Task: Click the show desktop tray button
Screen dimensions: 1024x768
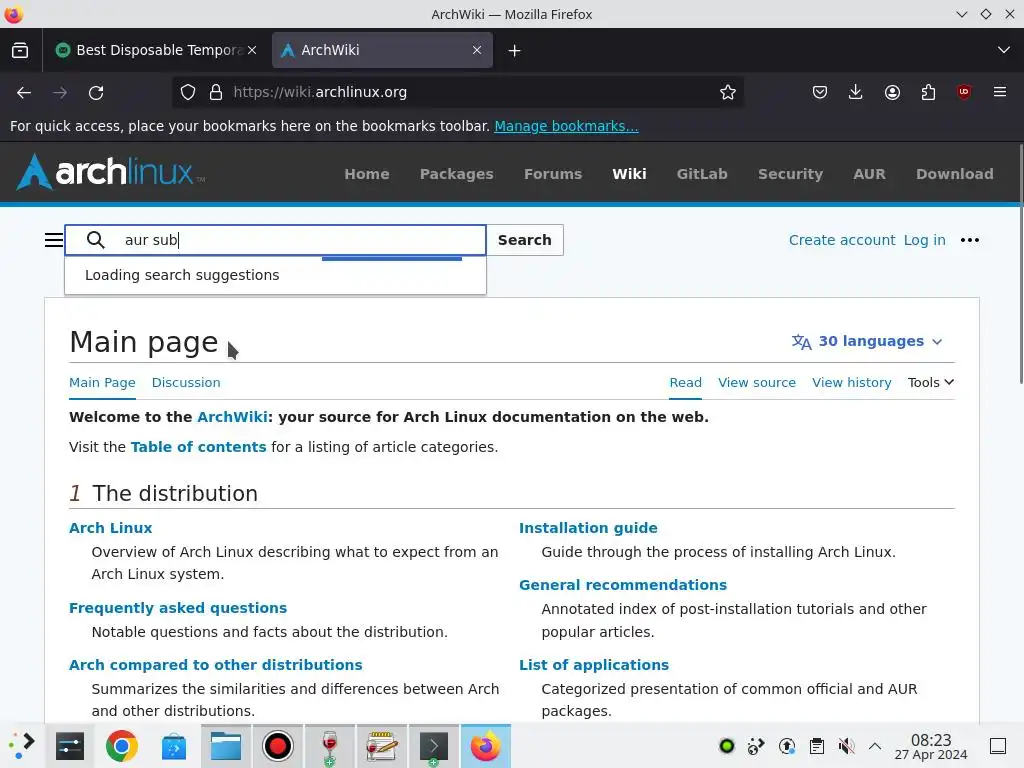Action: click(998, 746)
